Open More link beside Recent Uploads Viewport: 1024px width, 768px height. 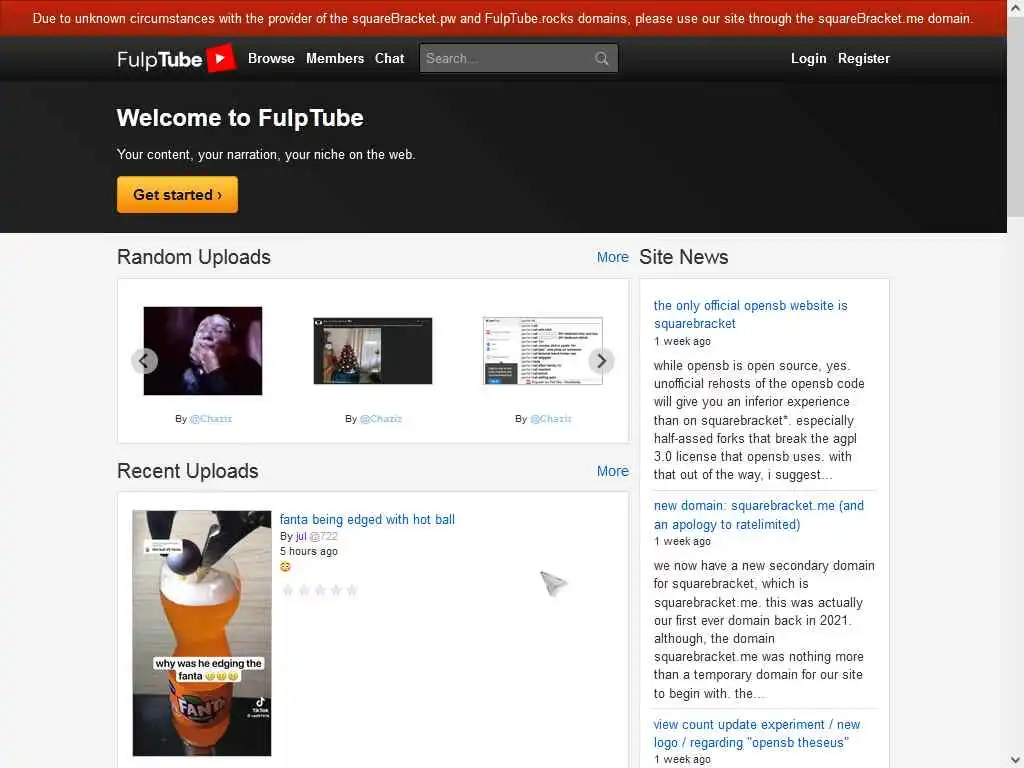[x=613, y=471]
